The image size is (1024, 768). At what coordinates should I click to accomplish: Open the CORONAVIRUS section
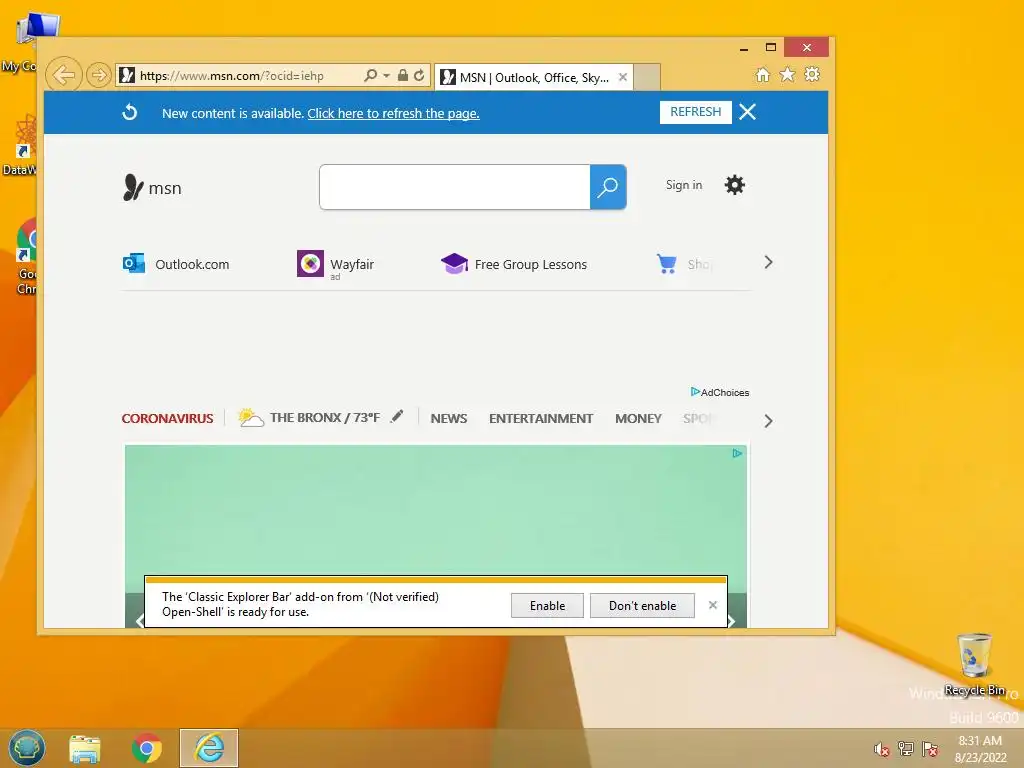[167, 419]
